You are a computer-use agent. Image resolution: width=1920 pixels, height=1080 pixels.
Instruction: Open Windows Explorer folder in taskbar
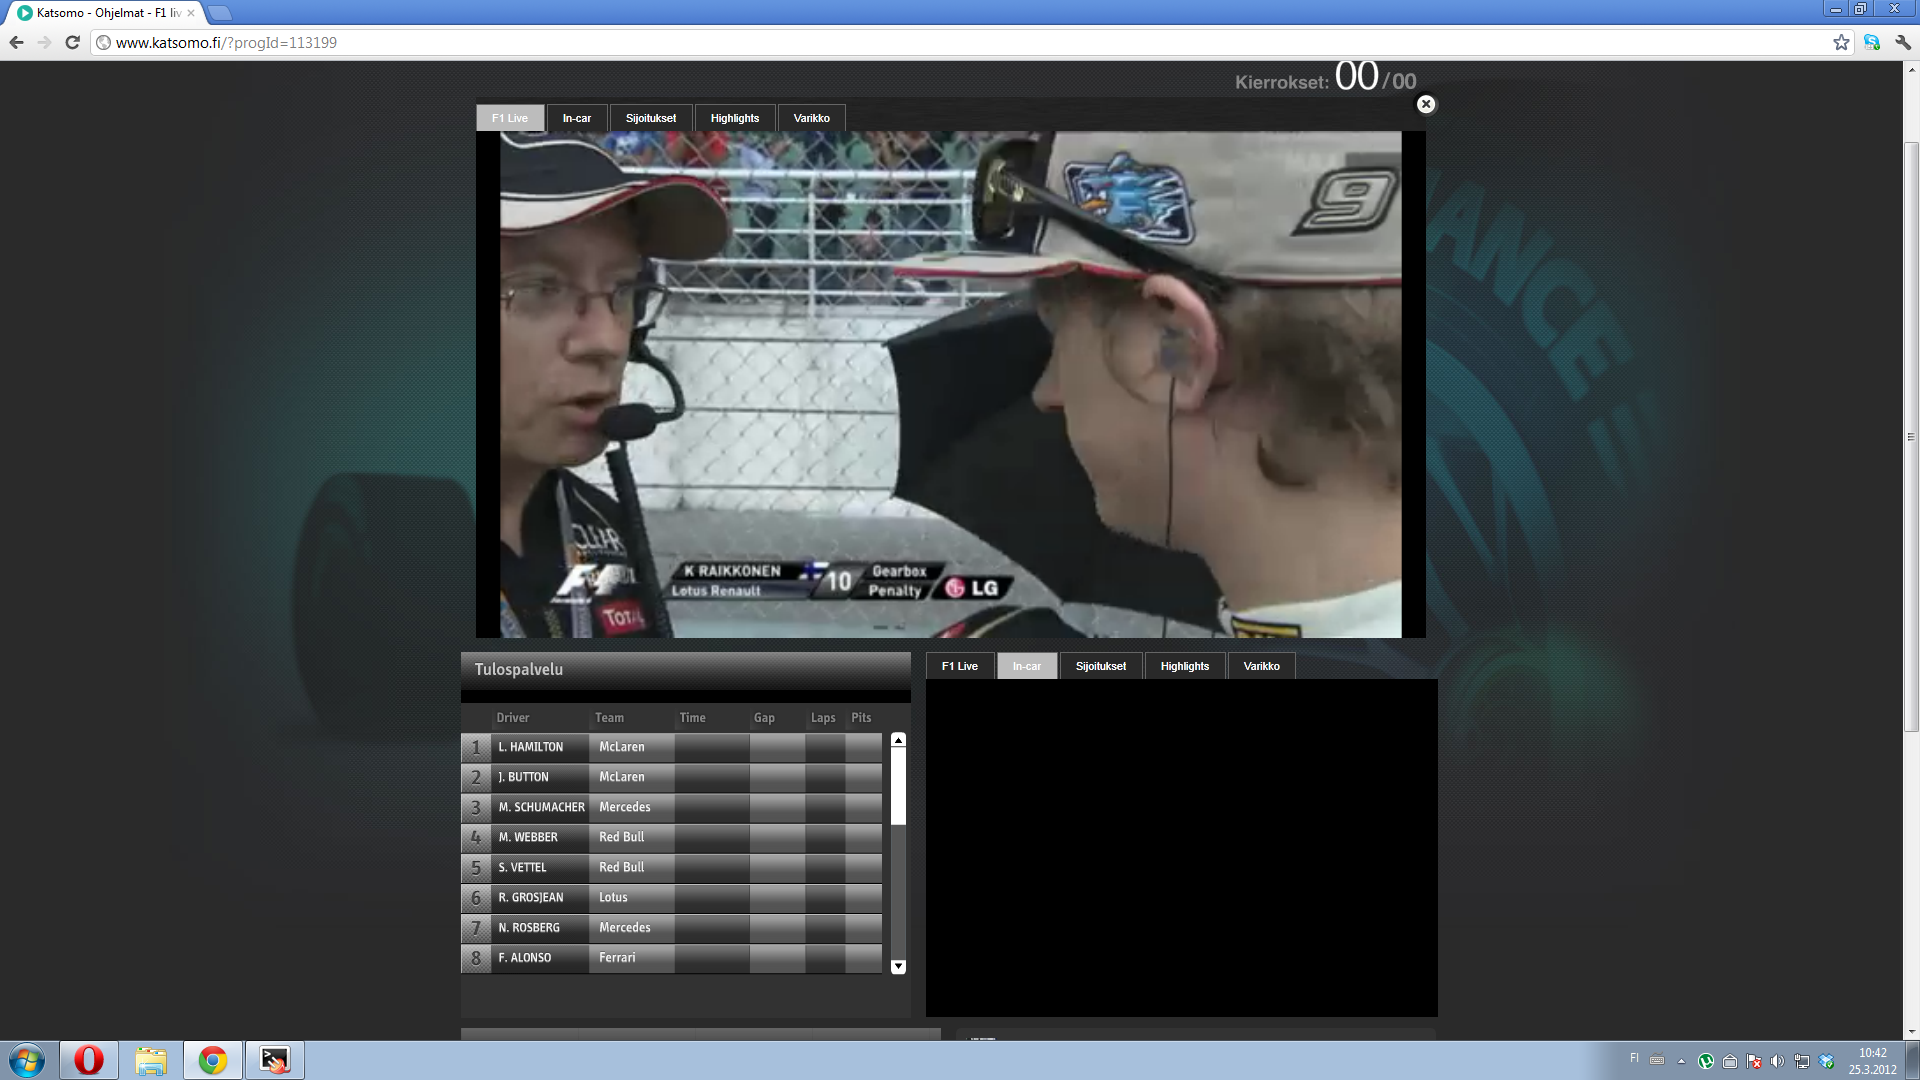pos(151,1060)
